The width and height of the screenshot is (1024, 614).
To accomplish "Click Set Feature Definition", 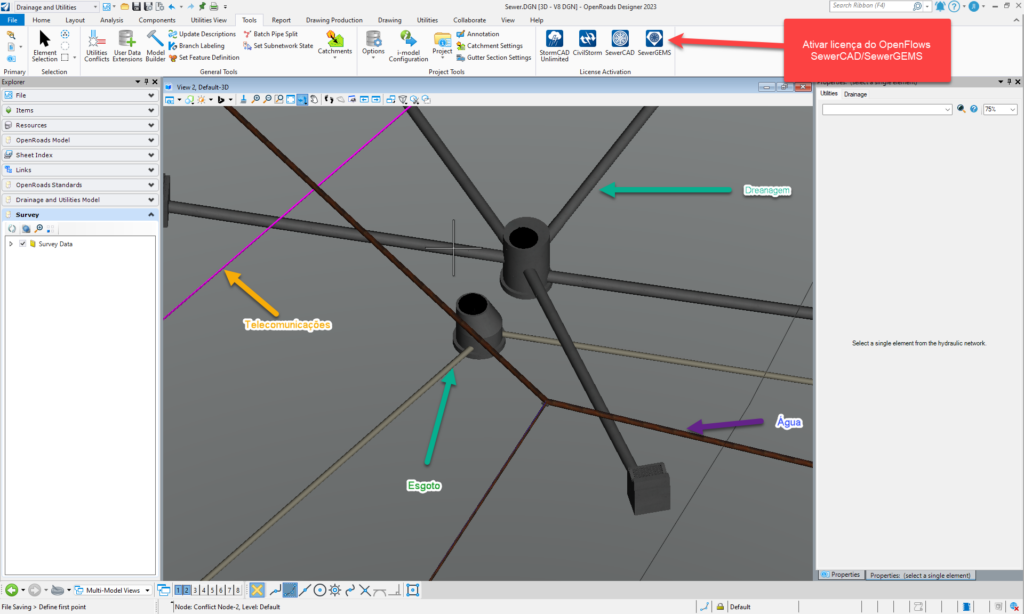I will click(204, 57).
